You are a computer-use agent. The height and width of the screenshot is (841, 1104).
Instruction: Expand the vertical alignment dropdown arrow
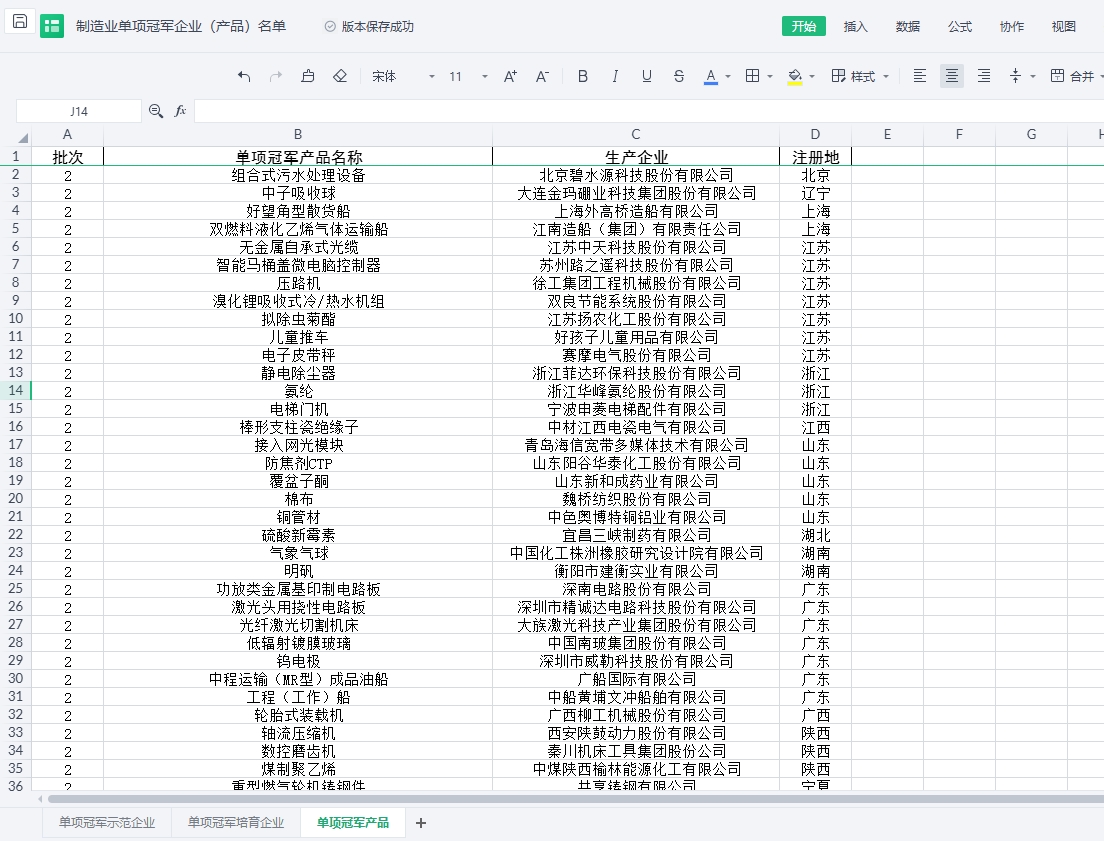(x=1033, y=77)
